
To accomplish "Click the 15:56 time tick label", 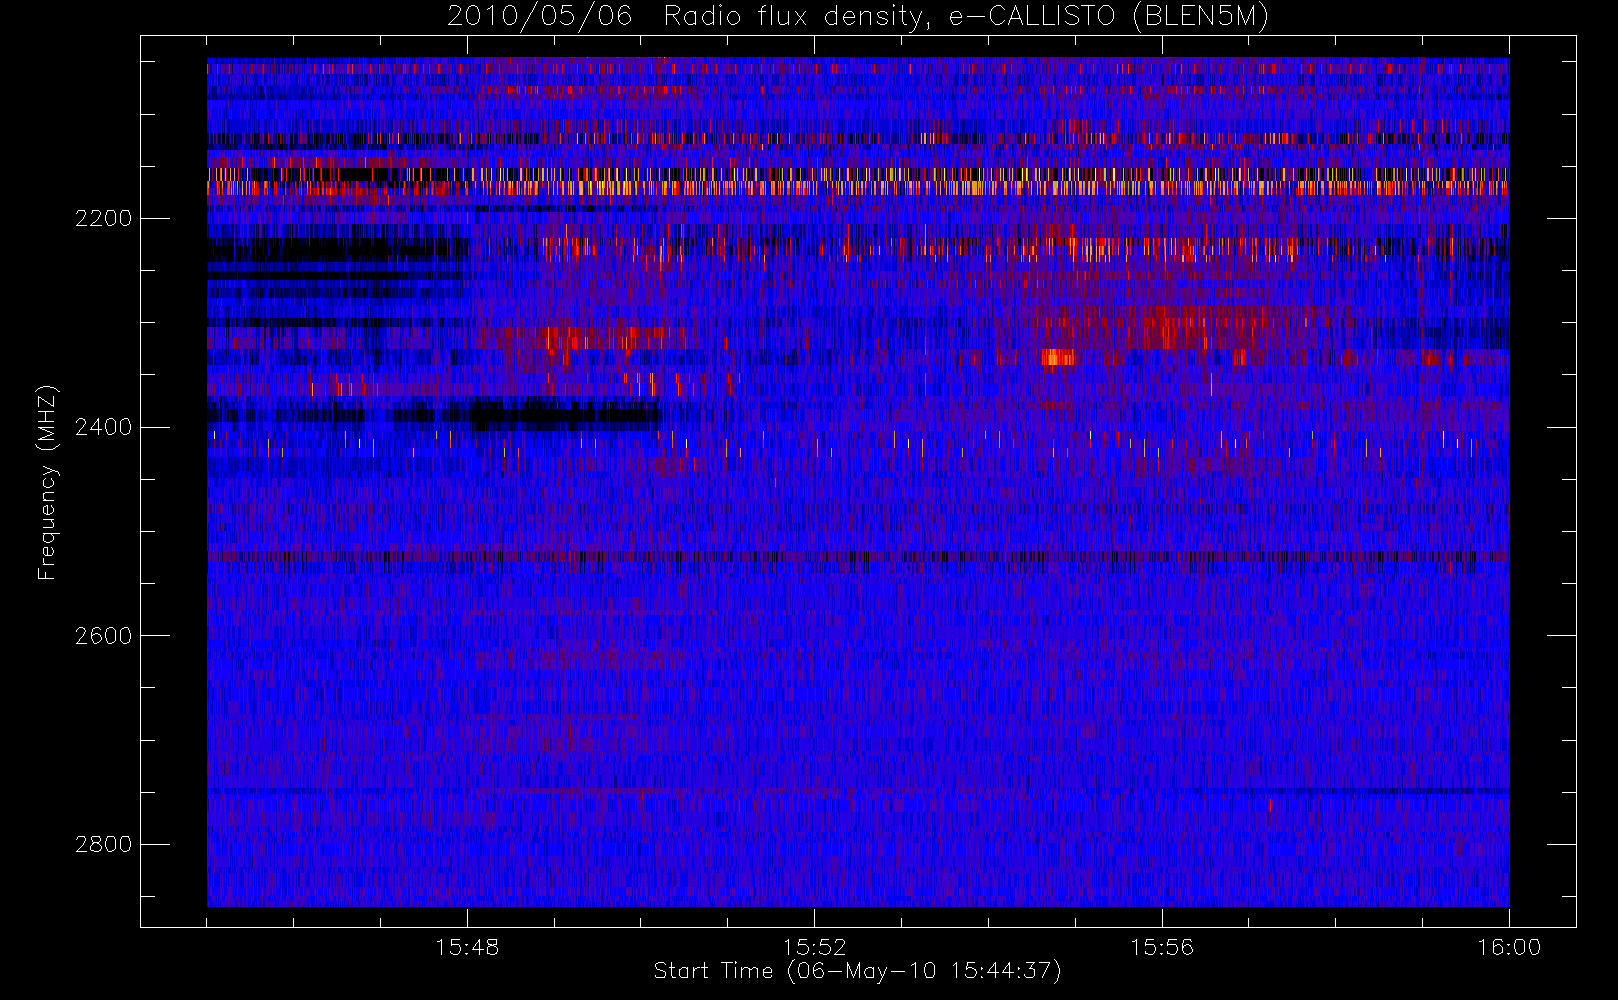I will point(1162,947).
